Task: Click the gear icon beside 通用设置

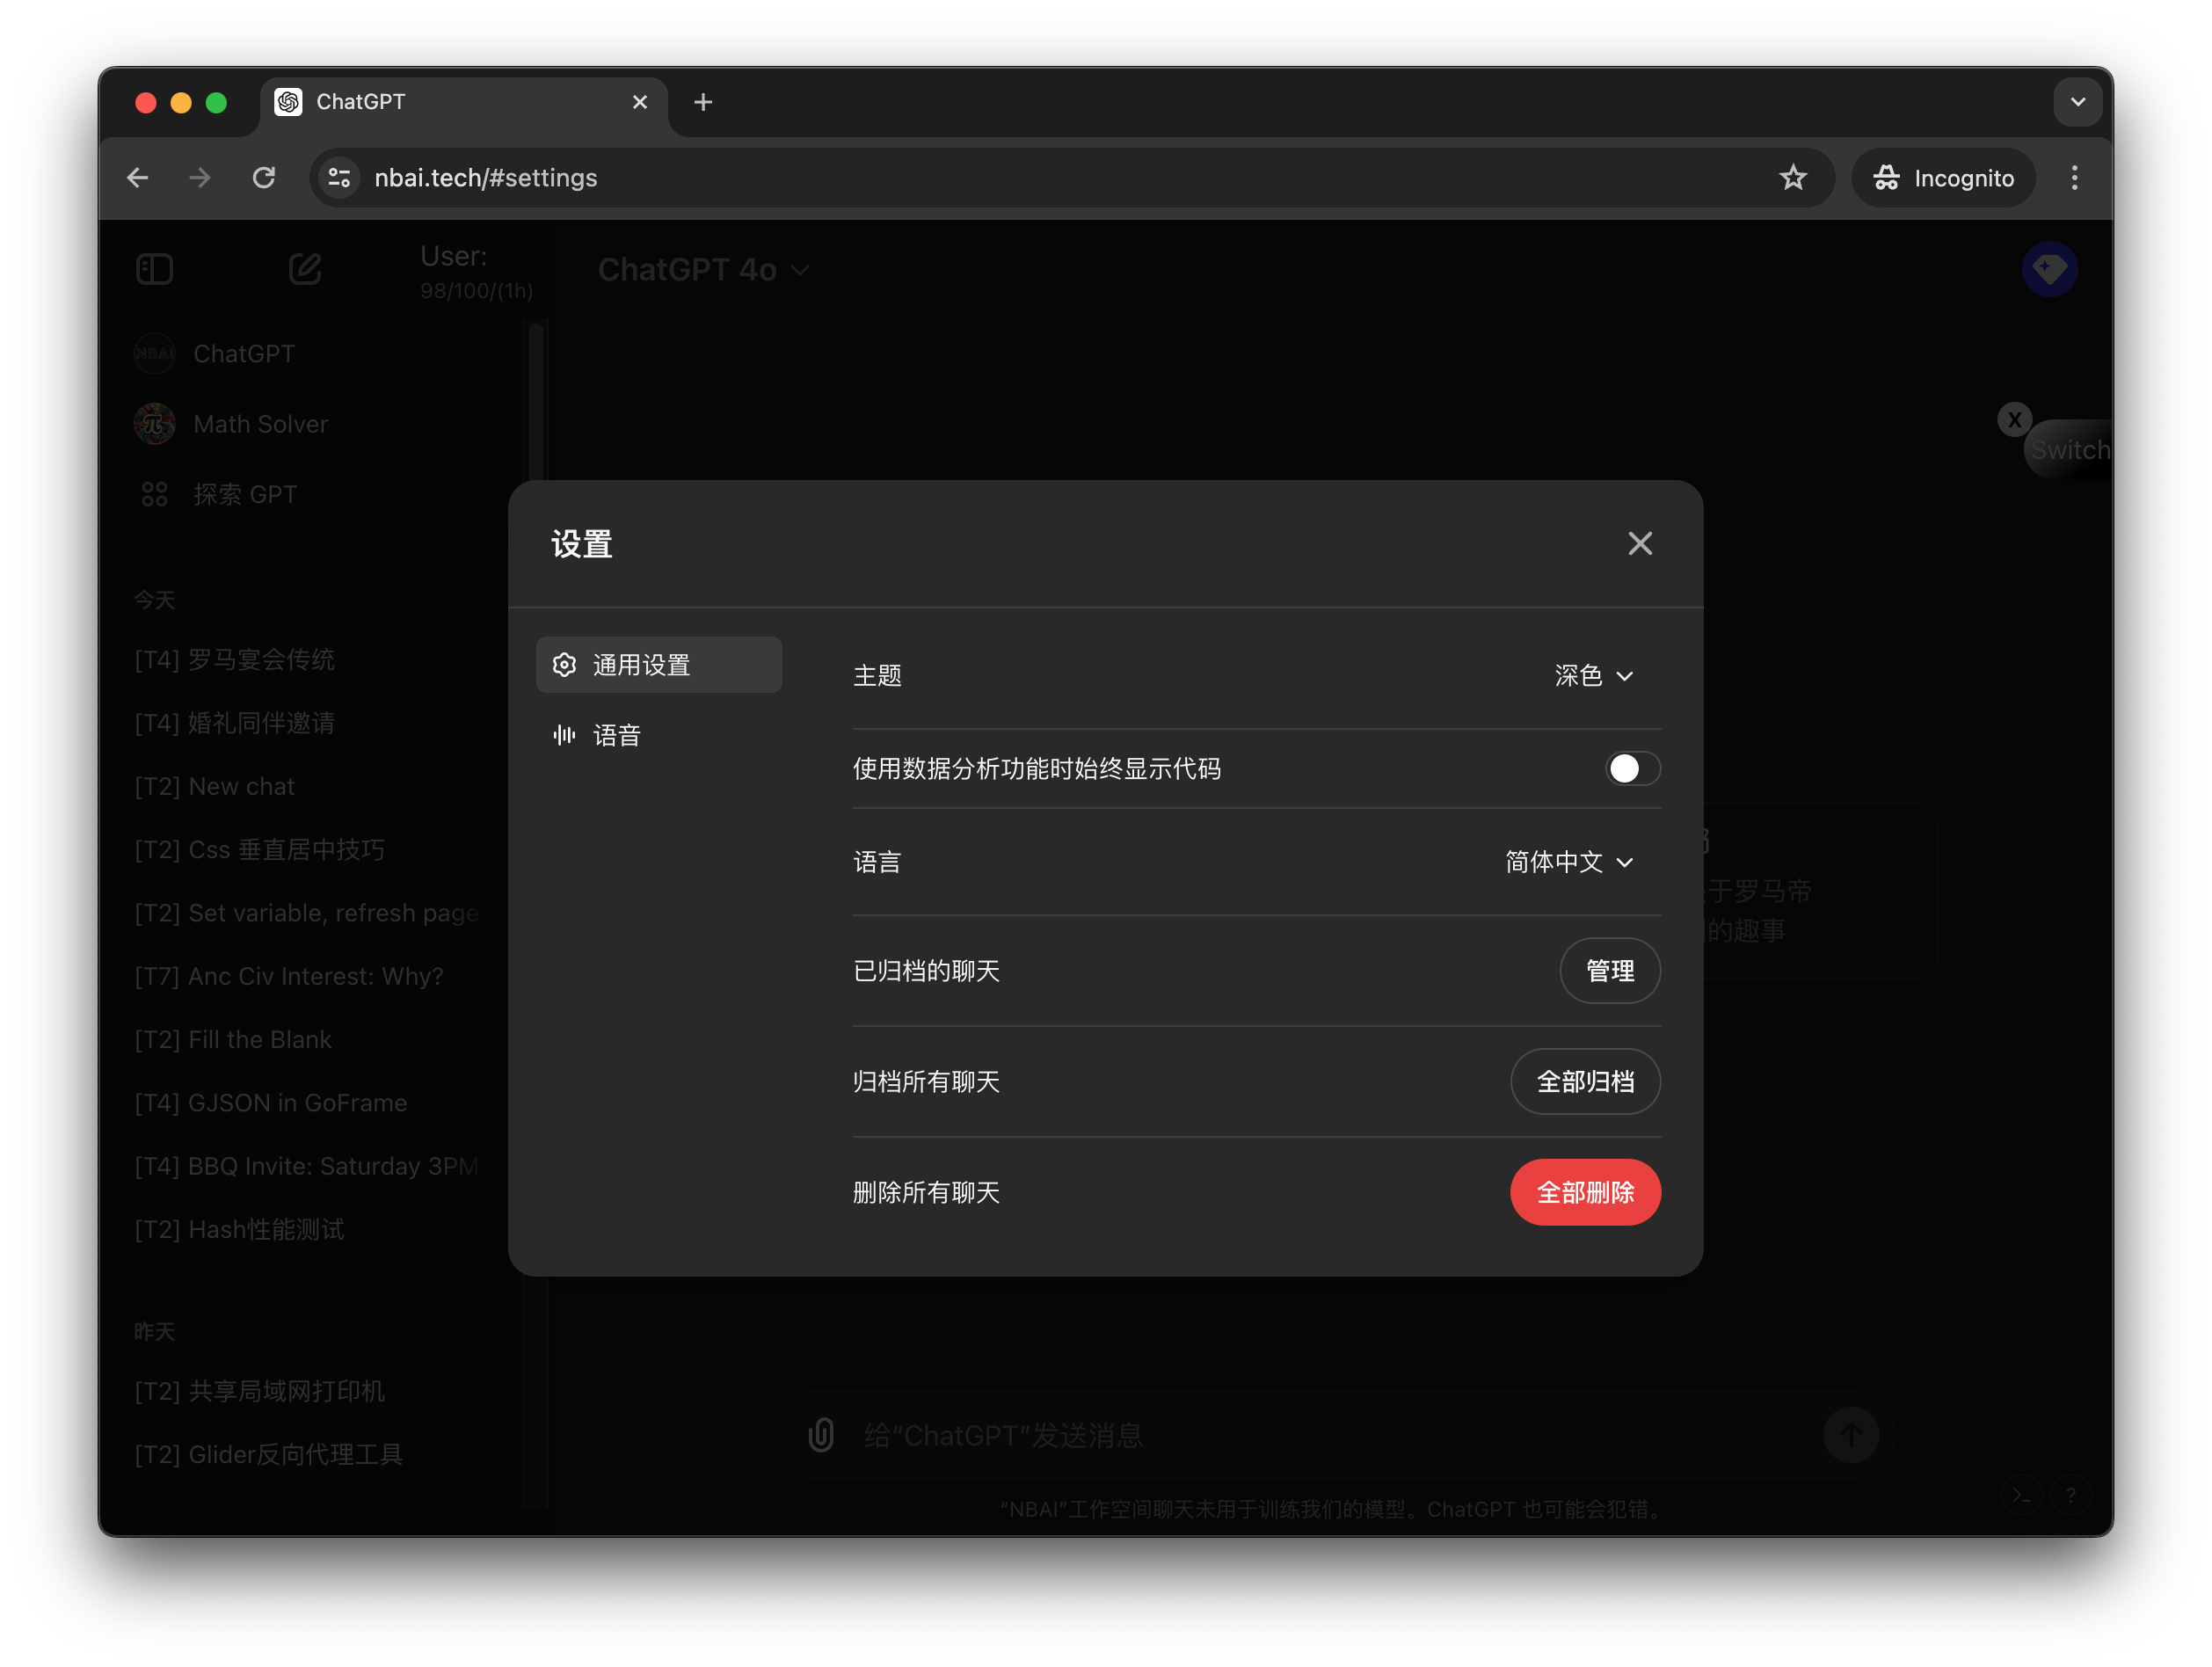Action: [x=564, y=665]
